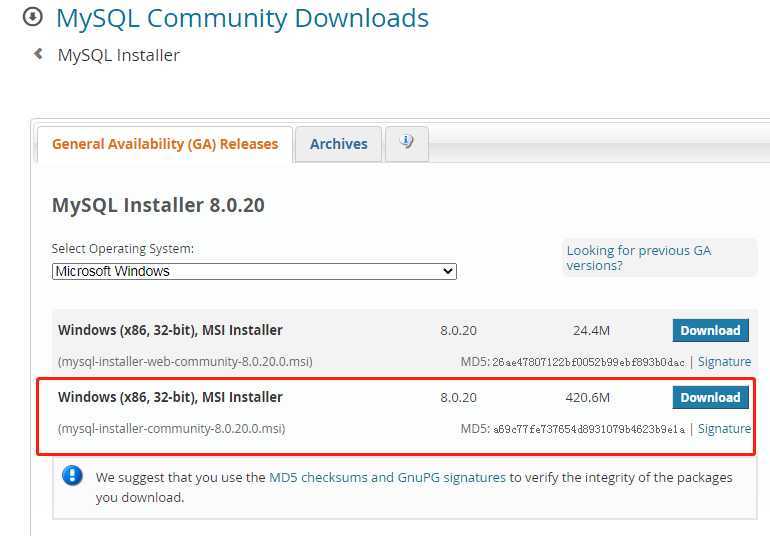This screenshot has width=770, height=536.
Task: Click version 8.0.20 in the 24.4M row
Action: [458, 330]
